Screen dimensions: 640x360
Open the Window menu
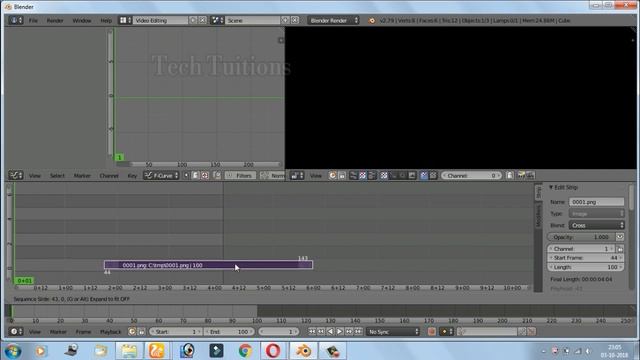[82, 20]
